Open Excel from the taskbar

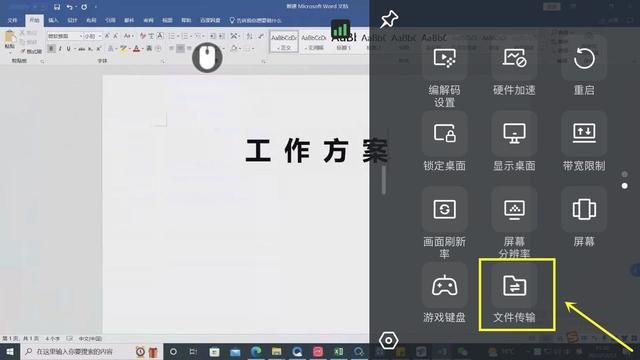point(338,351)
